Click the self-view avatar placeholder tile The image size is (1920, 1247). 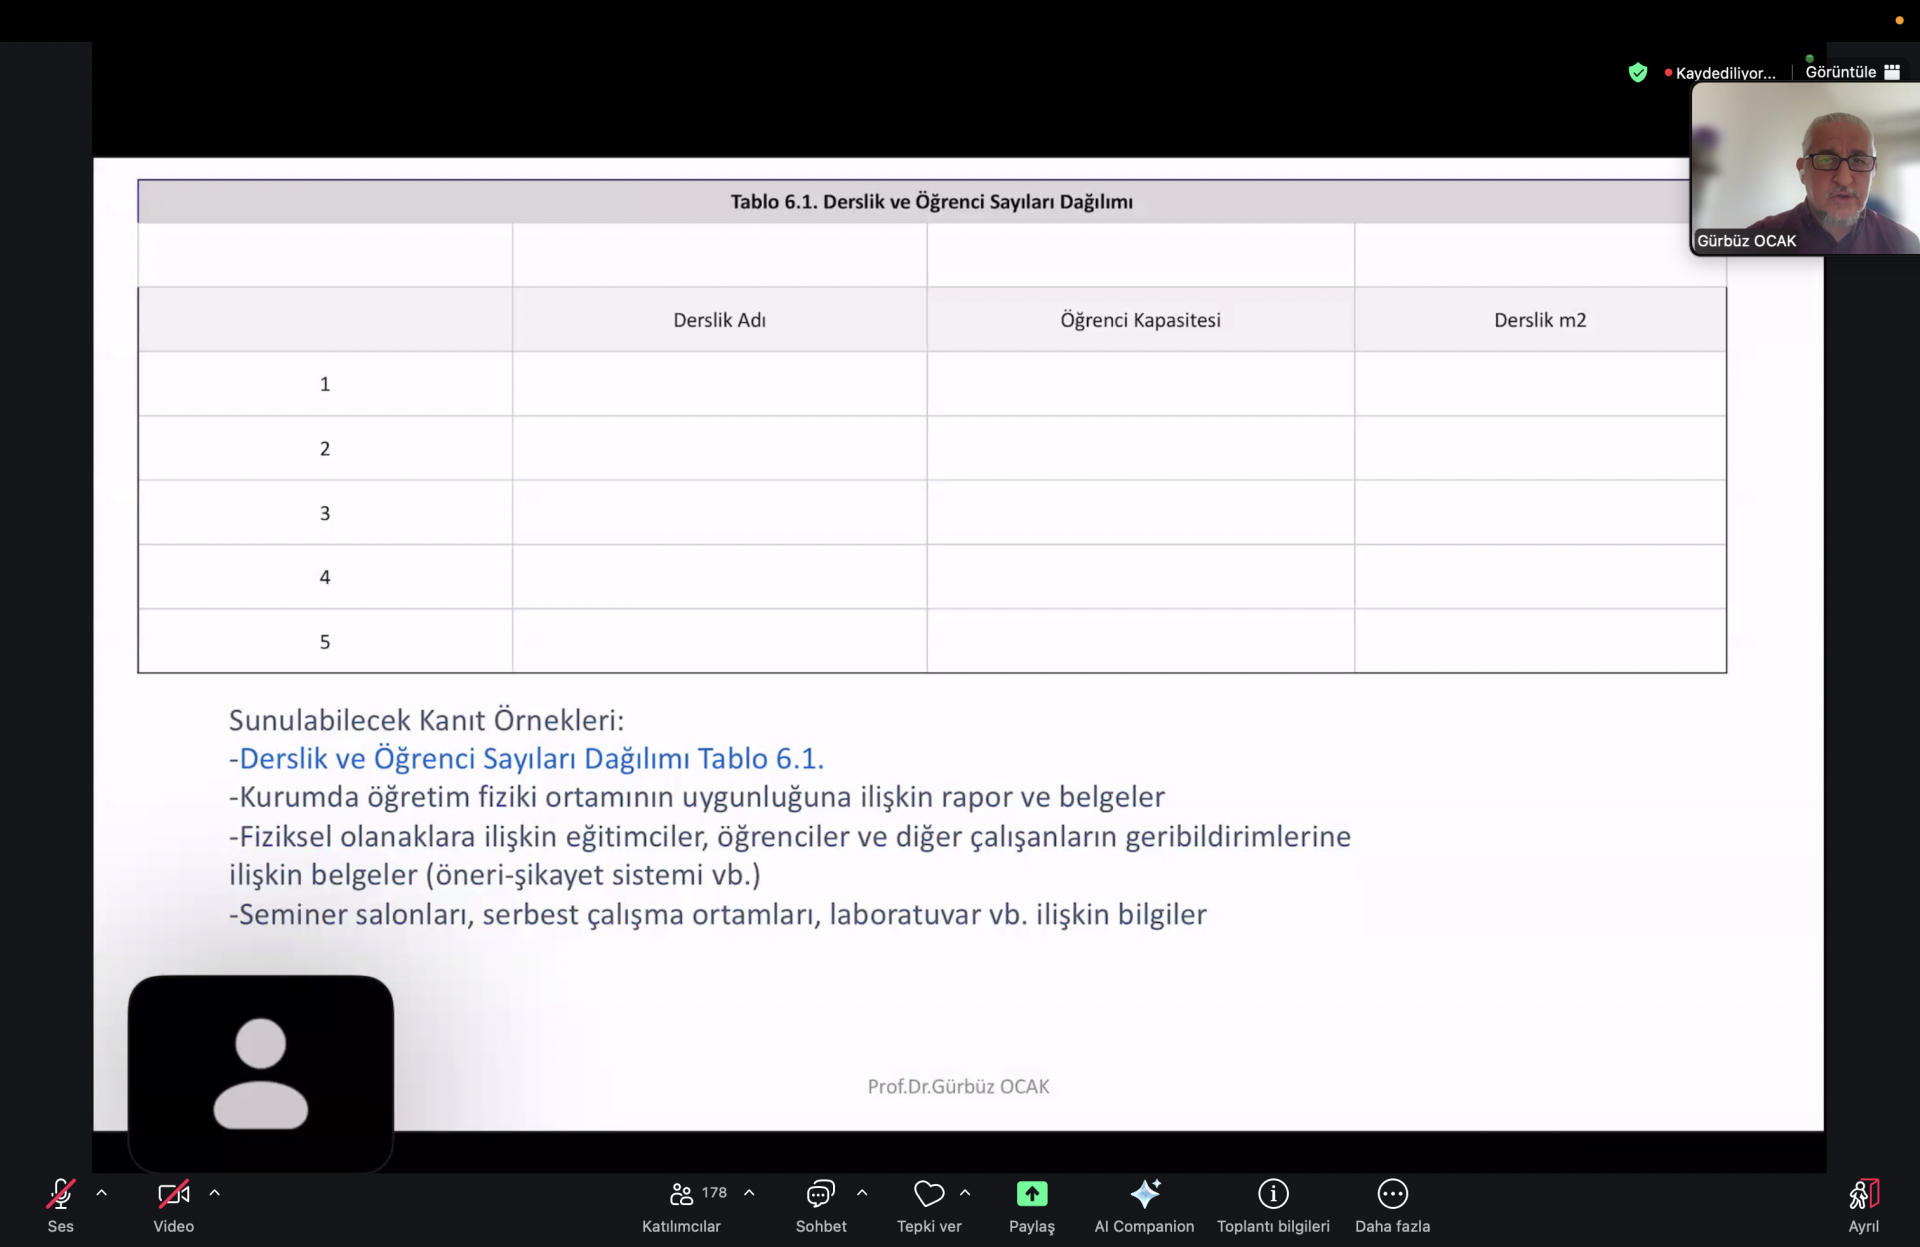(x=261, y=1073)
